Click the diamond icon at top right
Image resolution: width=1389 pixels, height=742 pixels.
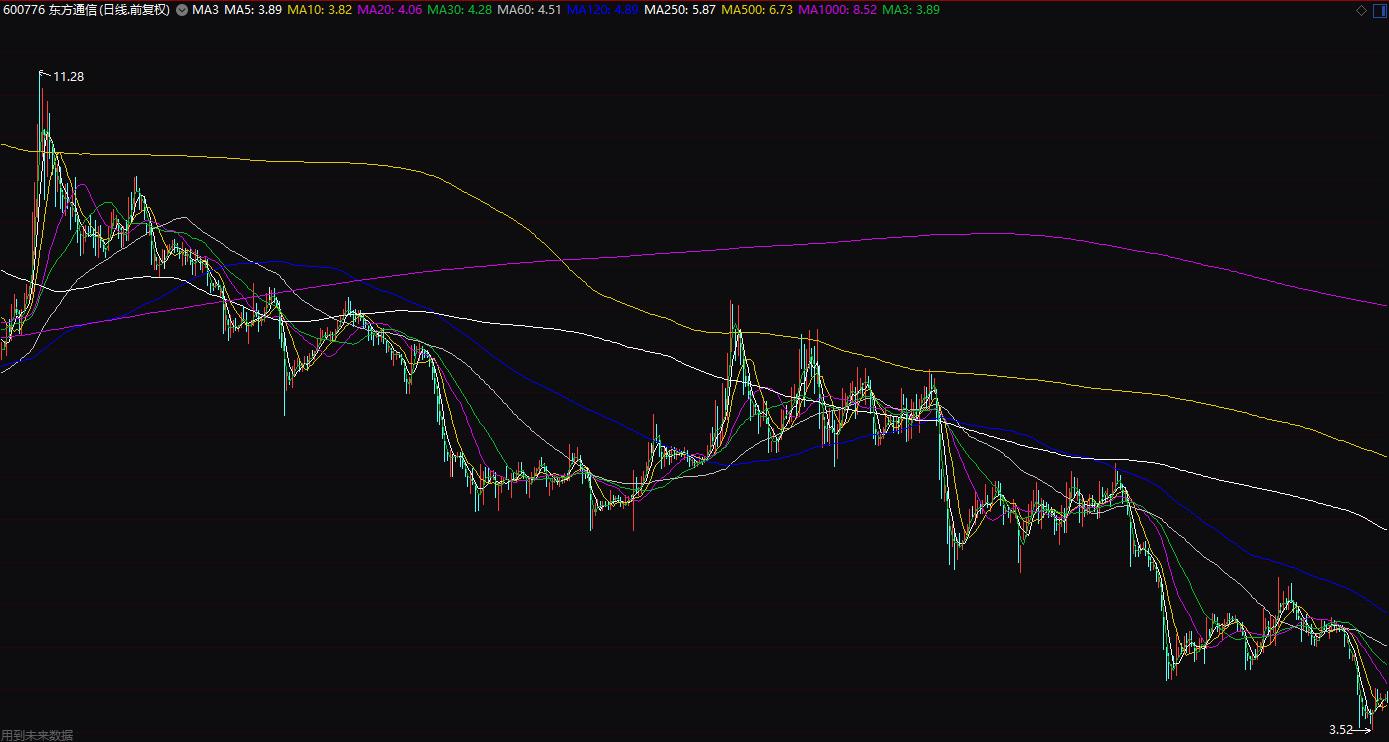(1361, 10)
